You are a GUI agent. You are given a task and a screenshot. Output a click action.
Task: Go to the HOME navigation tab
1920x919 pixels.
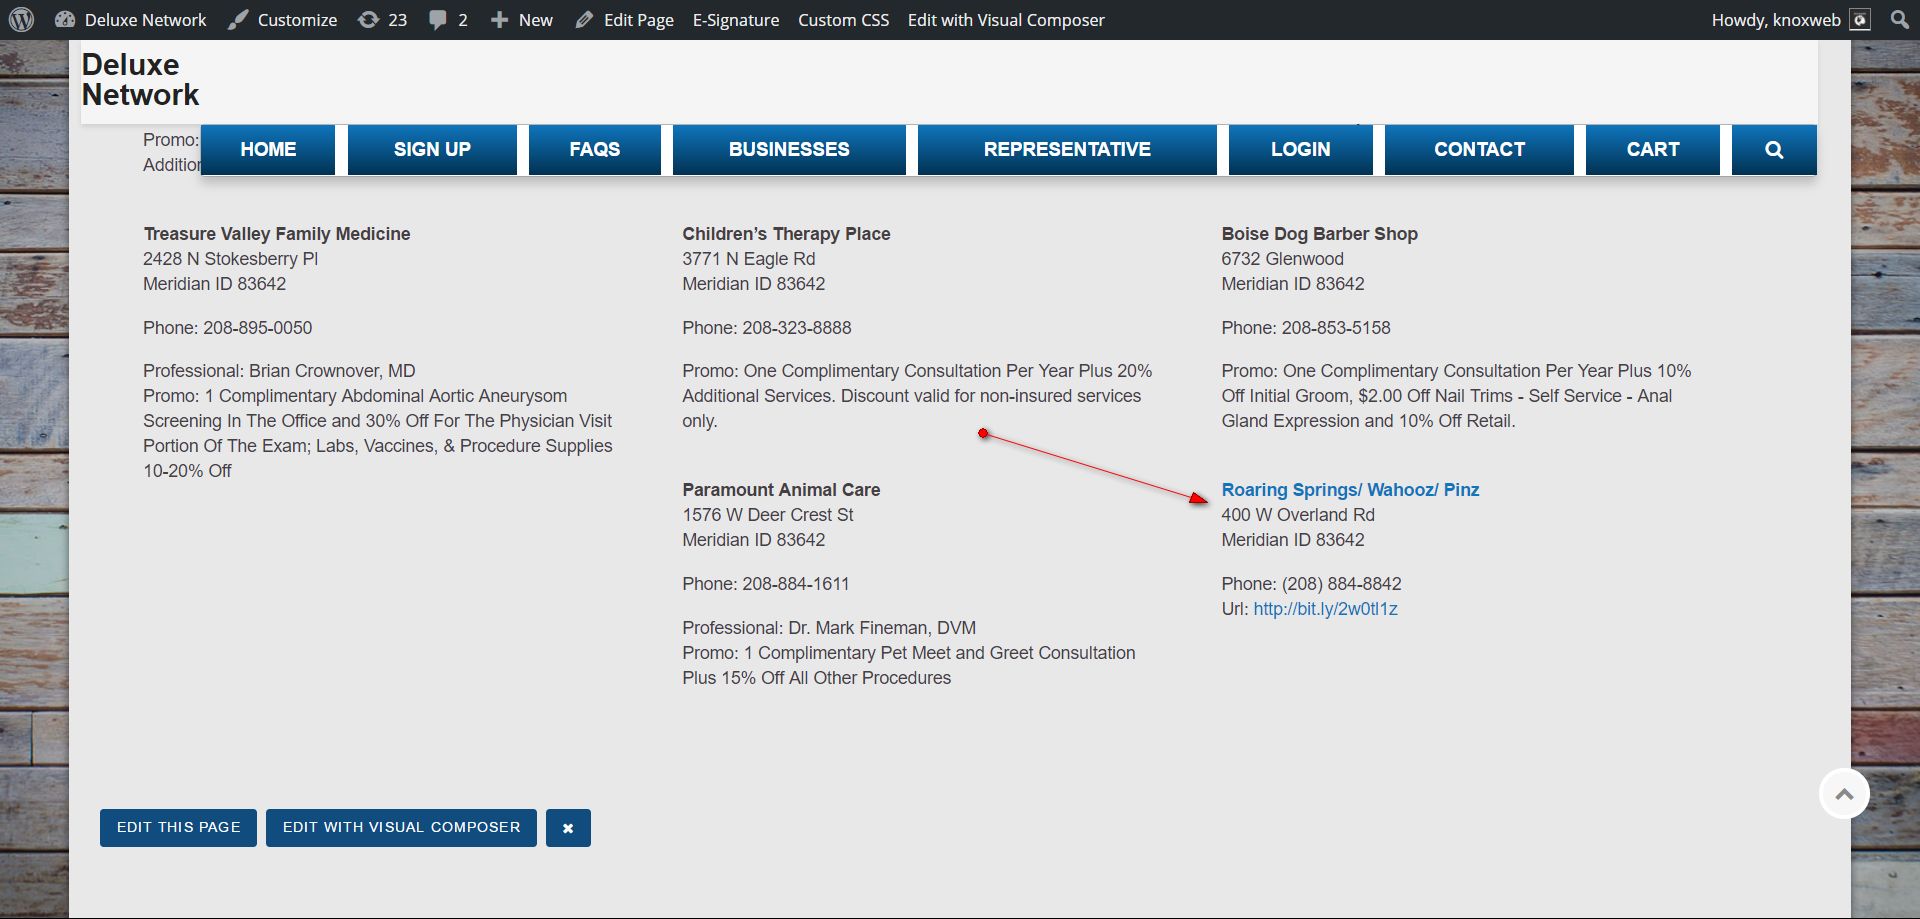(268, 150)
